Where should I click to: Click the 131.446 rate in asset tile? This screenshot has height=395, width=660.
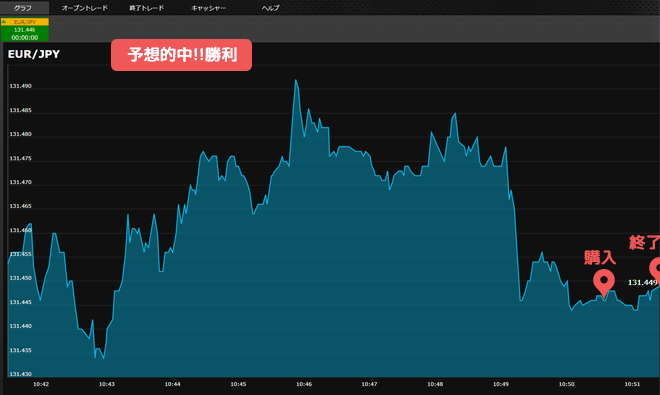point(25,30)
